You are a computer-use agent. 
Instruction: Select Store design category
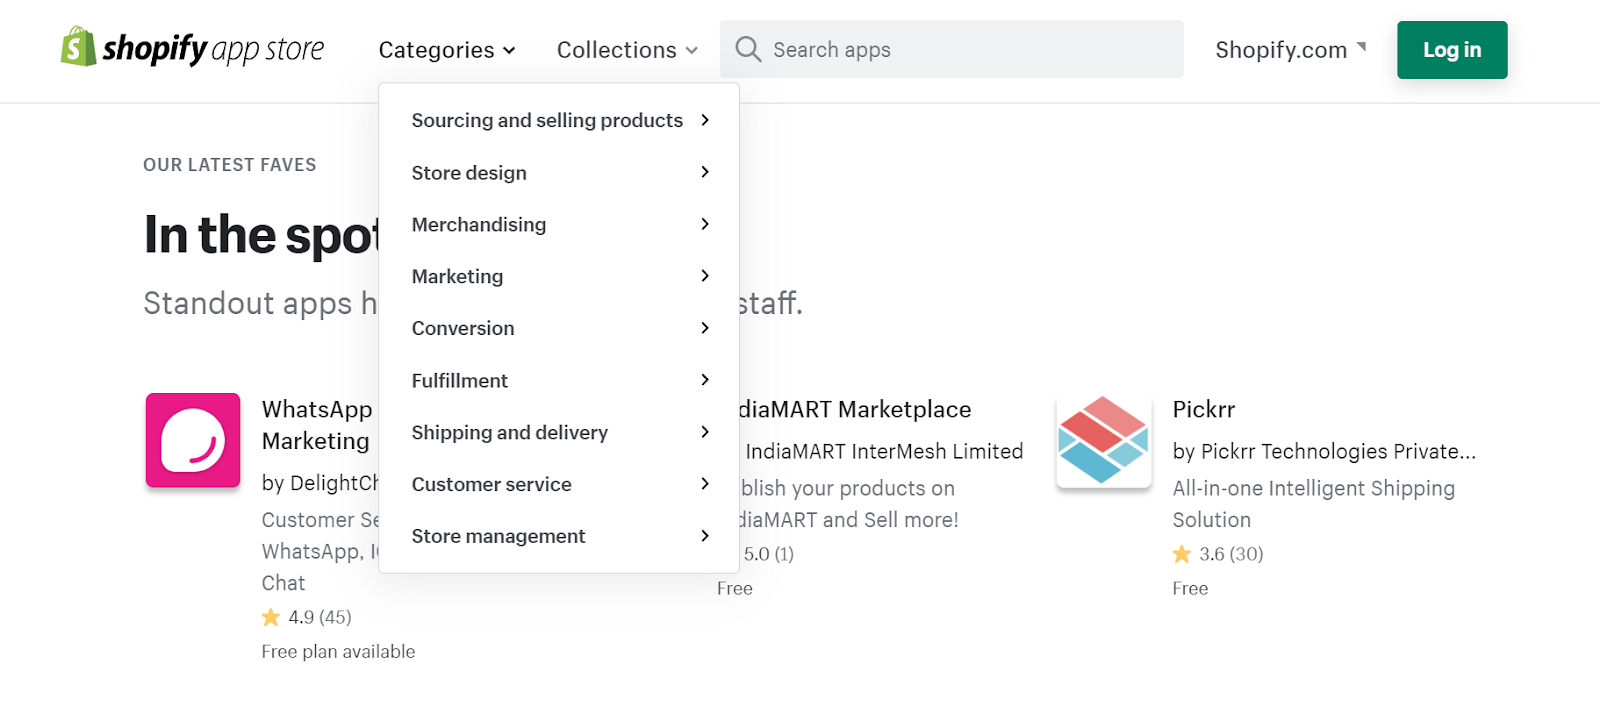(469, 173)
